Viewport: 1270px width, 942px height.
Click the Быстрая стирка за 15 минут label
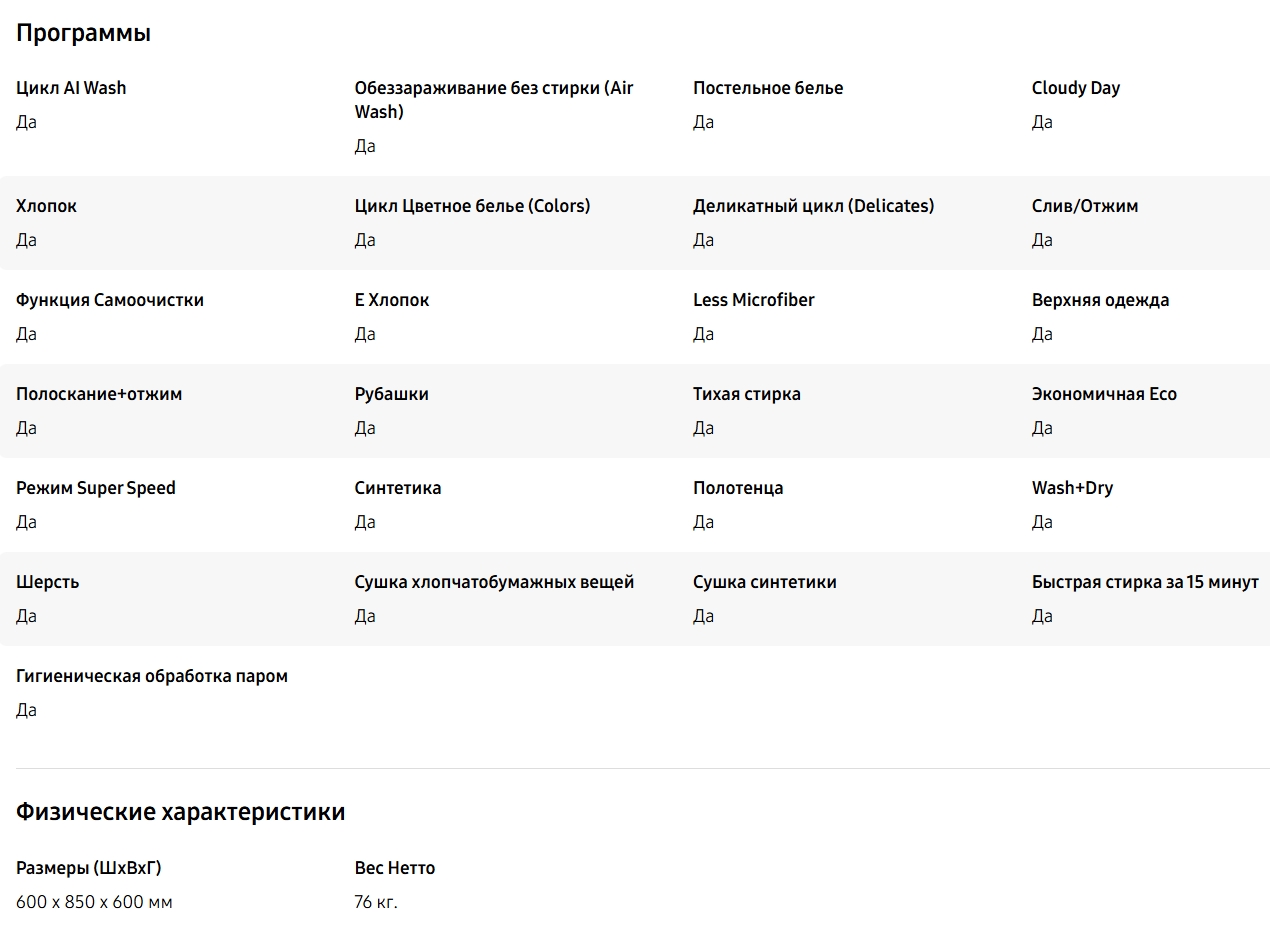(x=1145, y=582)
